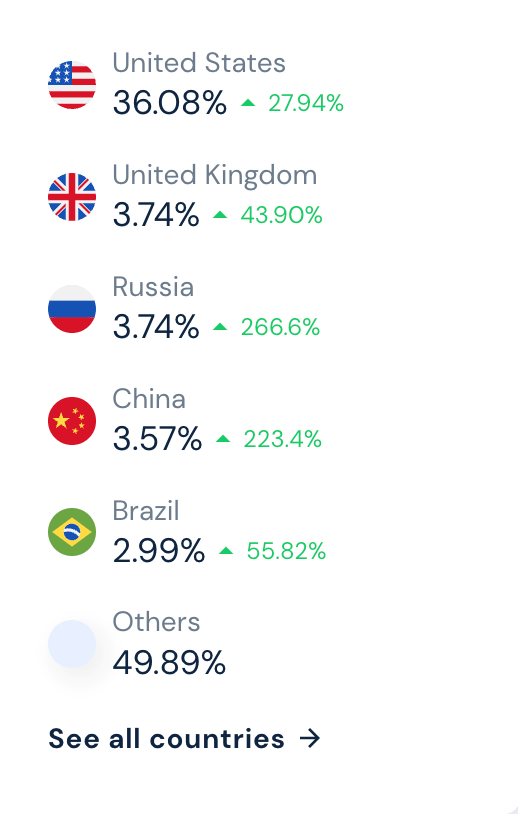The image size is (518, 814).
Task: Click the Others 49.89% value
Action: click(169, 662)
